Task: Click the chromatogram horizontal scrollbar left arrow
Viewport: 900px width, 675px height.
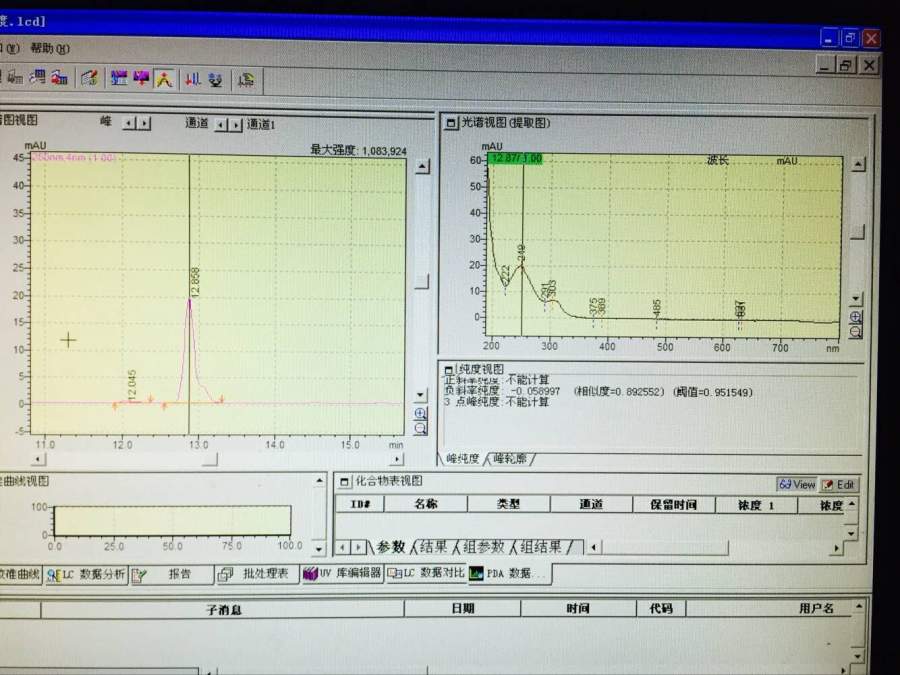Action: 38,459
